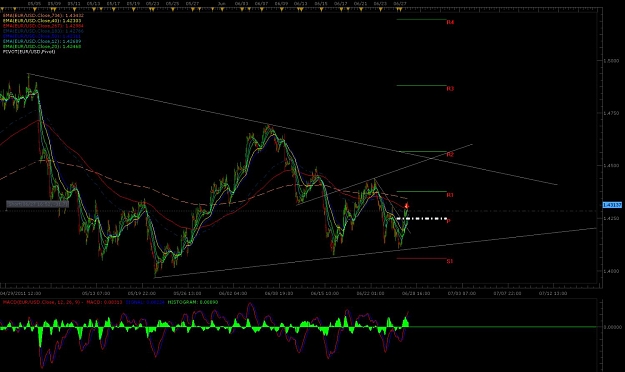Click the MACD(EUR/USD.Close, 12, 26, 9) legend label

[x=41, y=302]
